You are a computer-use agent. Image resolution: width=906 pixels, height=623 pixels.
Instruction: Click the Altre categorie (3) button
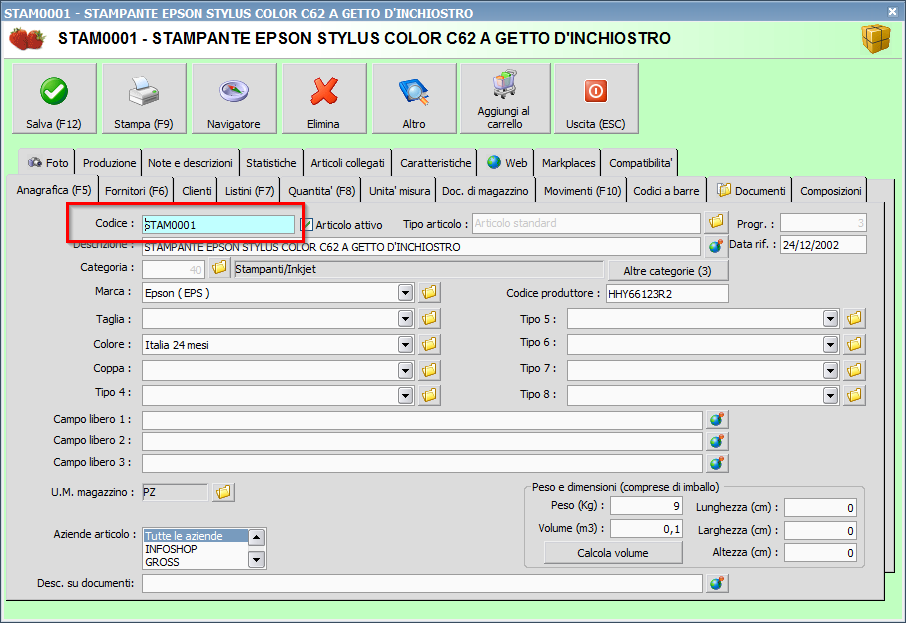click(x=667, y=270)
